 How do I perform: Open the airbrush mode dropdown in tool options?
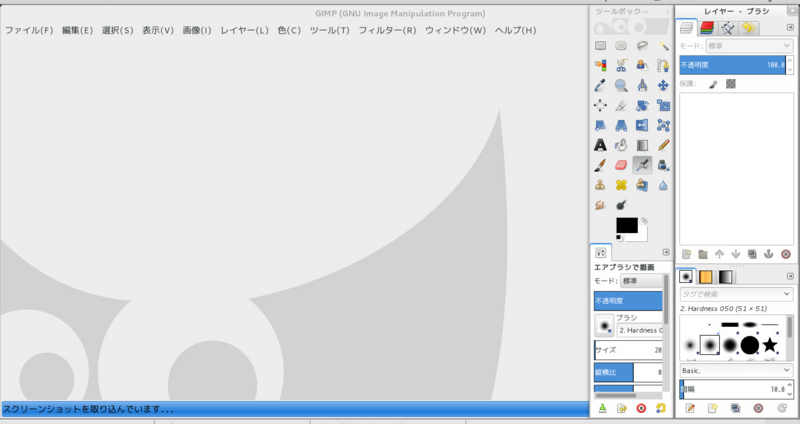(641, 281)
